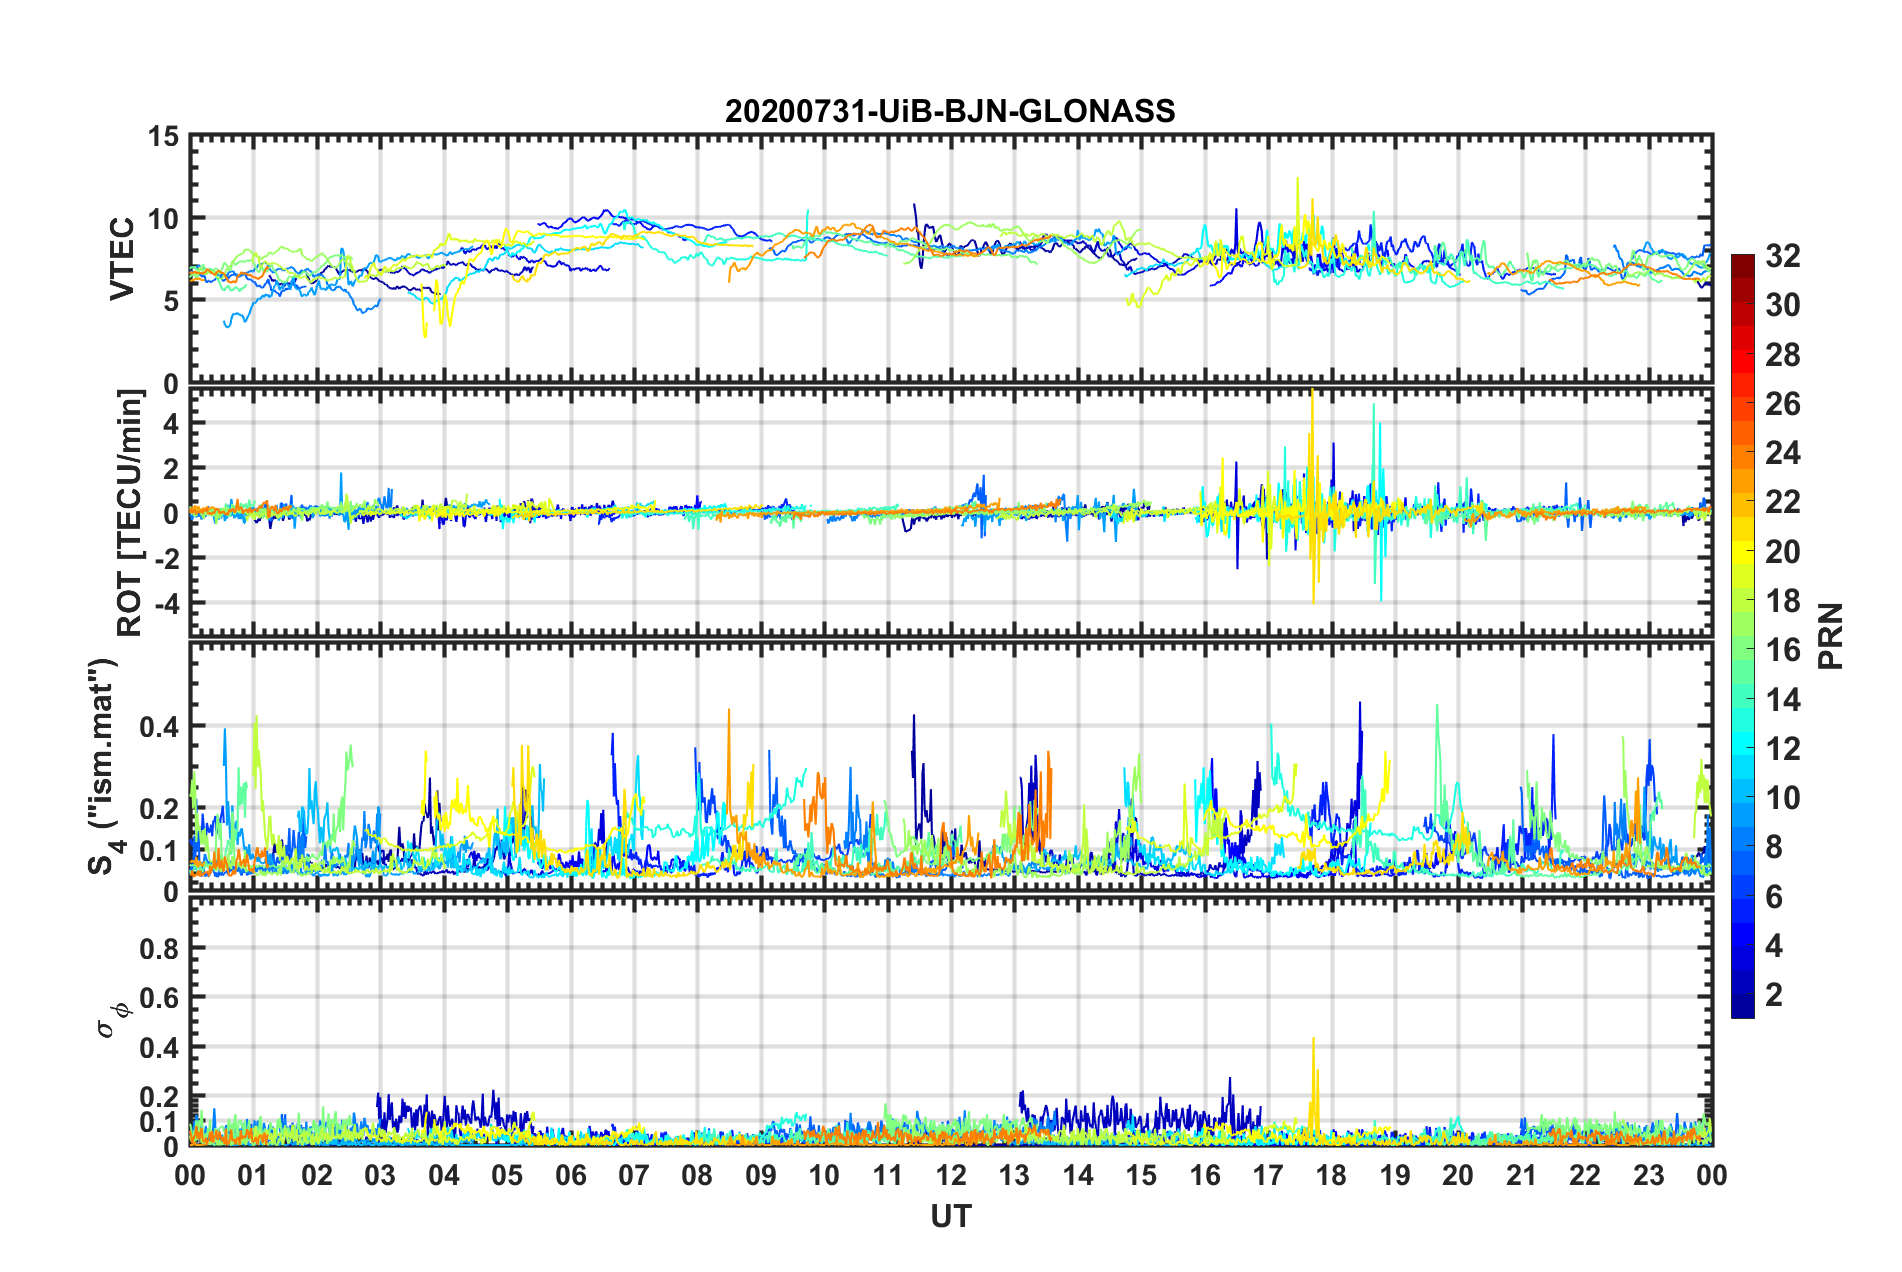
Task: Click x-axis hour label 11
Action: (x=888, y=1175)
